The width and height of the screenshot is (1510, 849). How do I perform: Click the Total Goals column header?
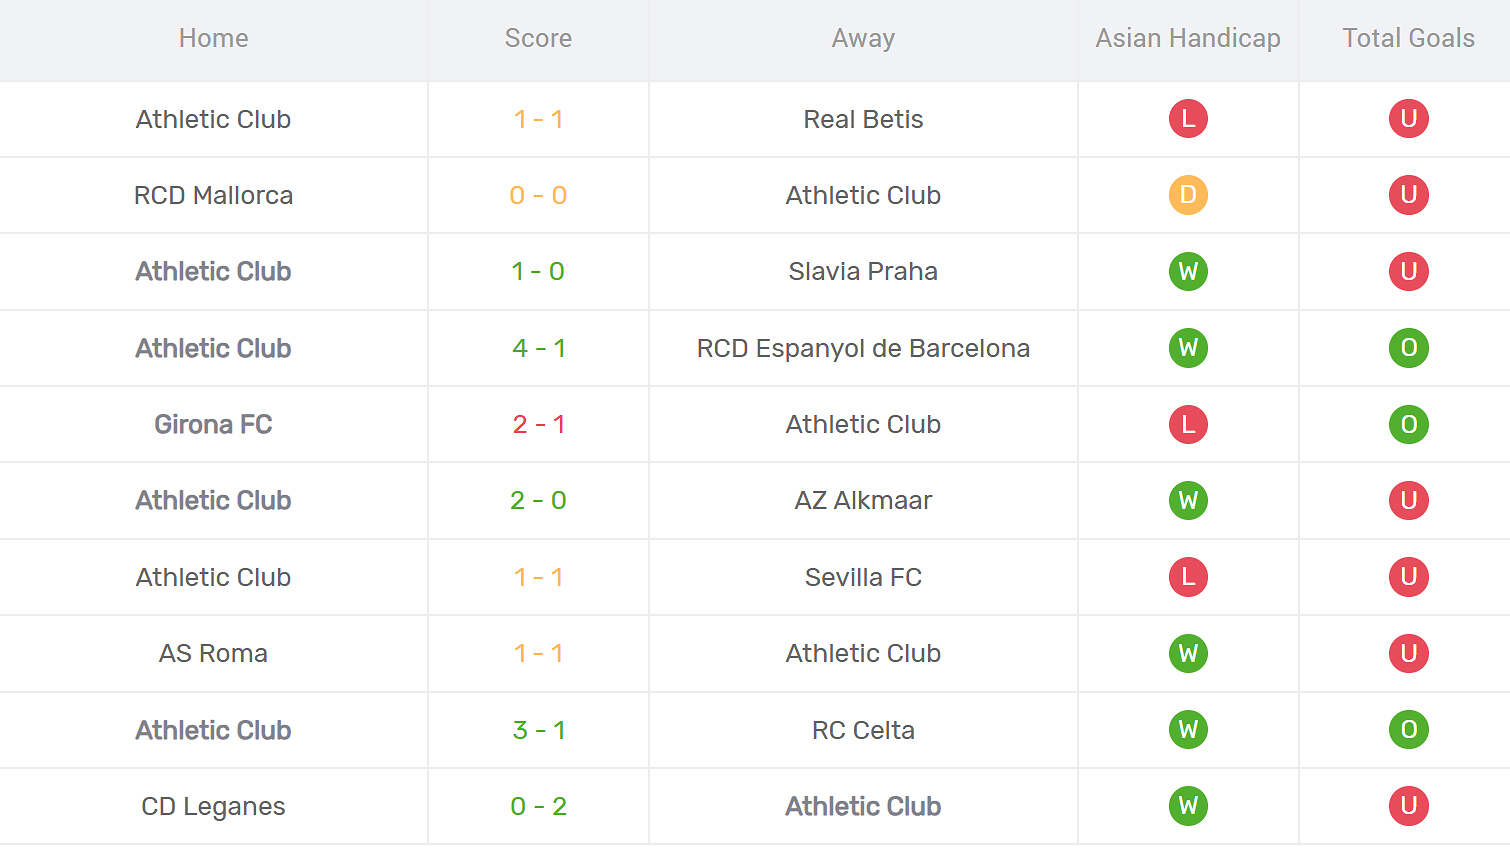coord(1408,38)
